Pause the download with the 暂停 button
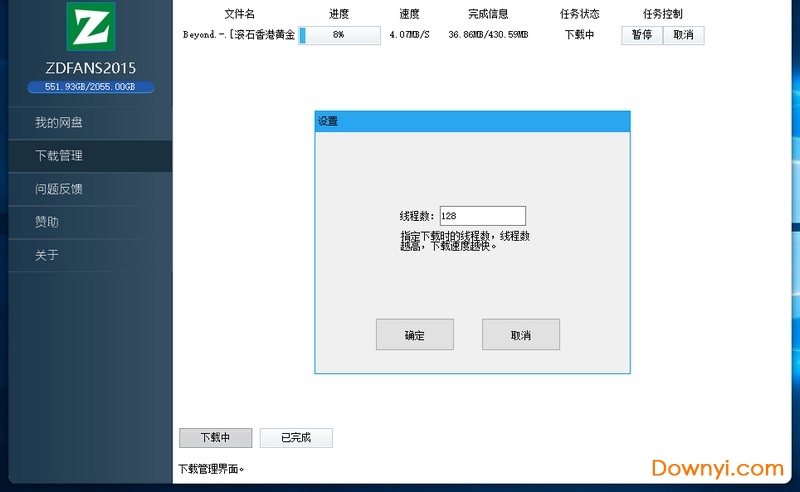This screenshot has height=492, width=800. point(642,35)
